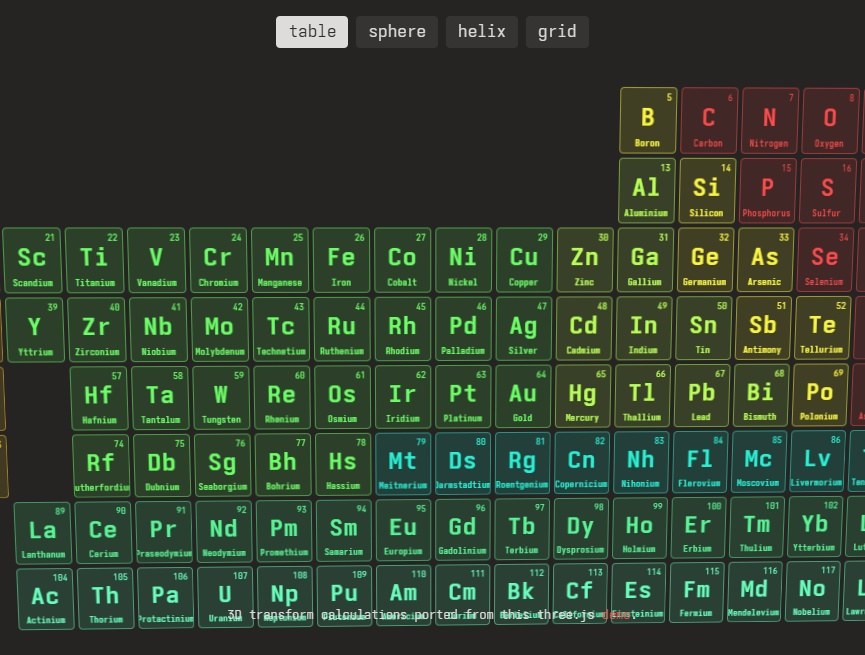Select the Copernicium (Cn) element tile
865x655 pixels.
click(x=581, y=463)
